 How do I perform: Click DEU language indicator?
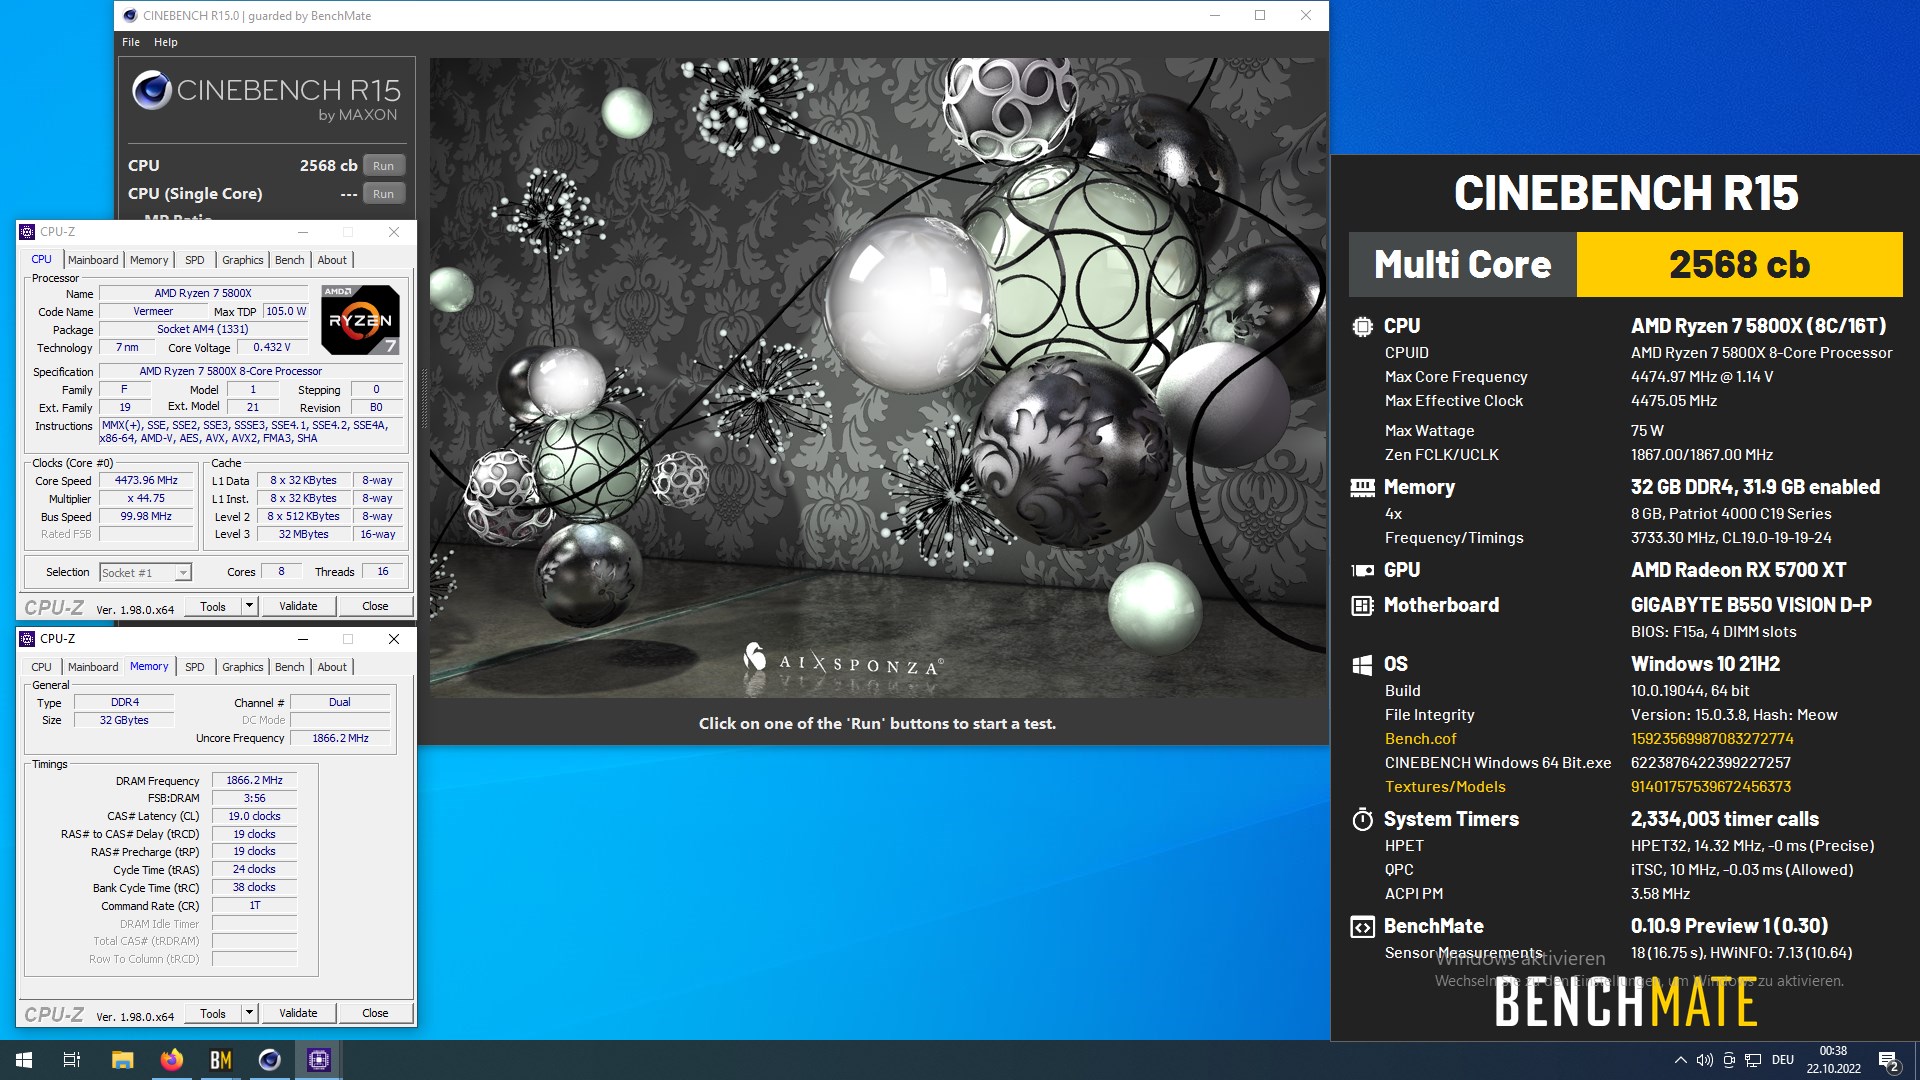pos(1783,1060)
